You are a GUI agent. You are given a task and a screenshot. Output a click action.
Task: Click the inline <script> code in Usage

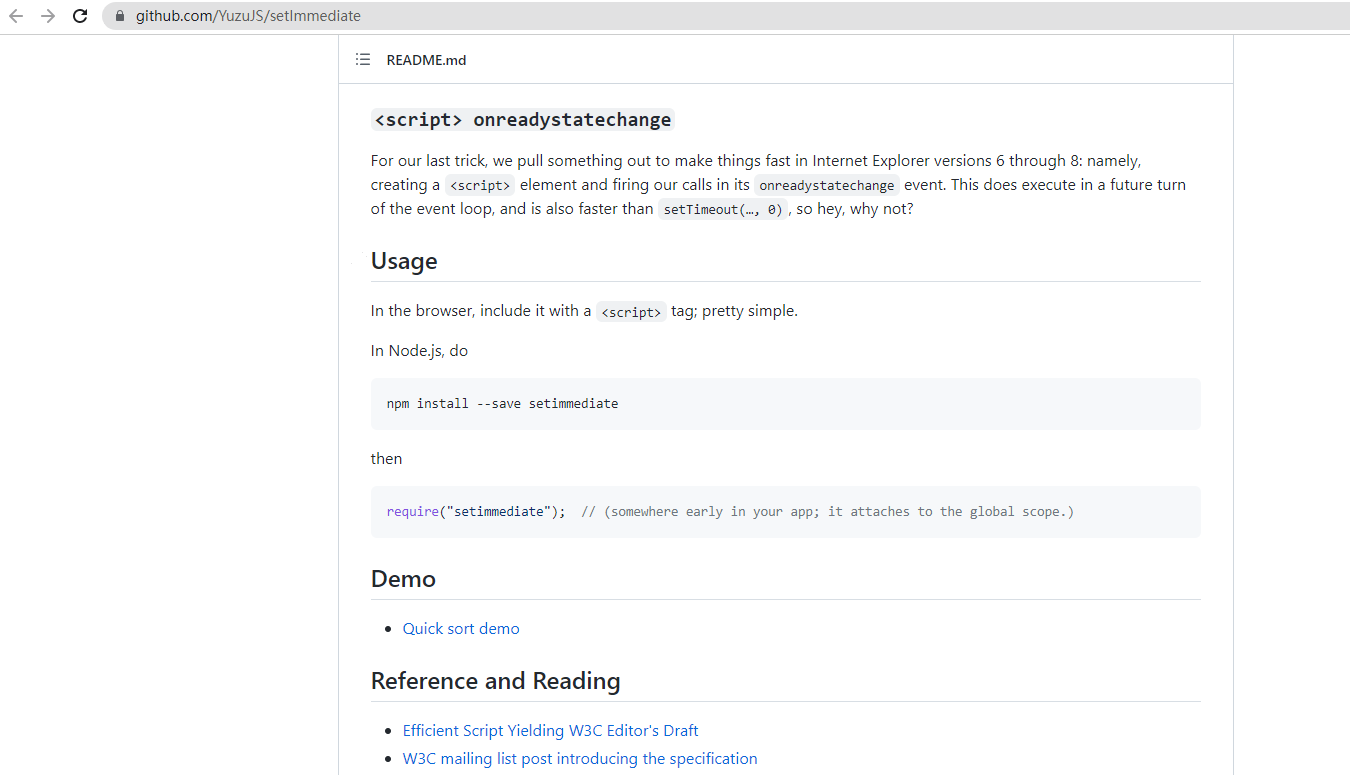point(631,312)
